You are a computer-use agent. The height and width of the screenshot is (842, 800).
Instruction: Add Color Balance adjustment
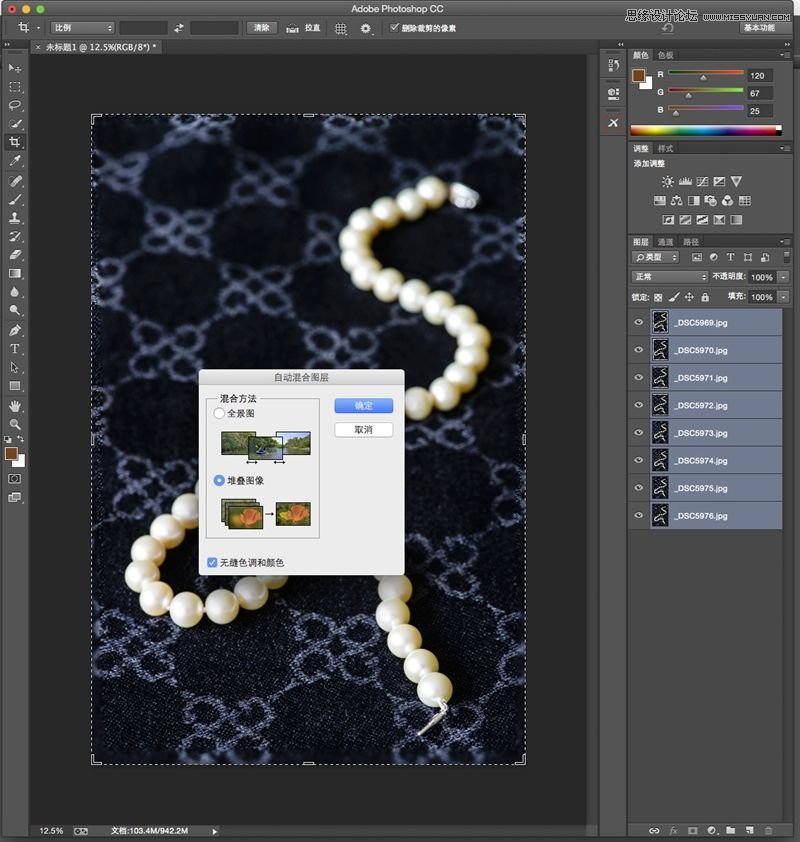tap(677, 201)
